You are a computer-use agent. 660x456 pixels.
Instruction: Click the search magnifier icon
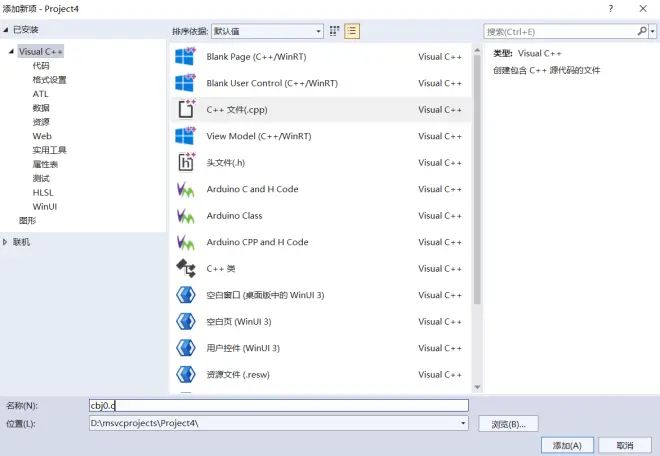pyautogui.click(x=642, y=31)
